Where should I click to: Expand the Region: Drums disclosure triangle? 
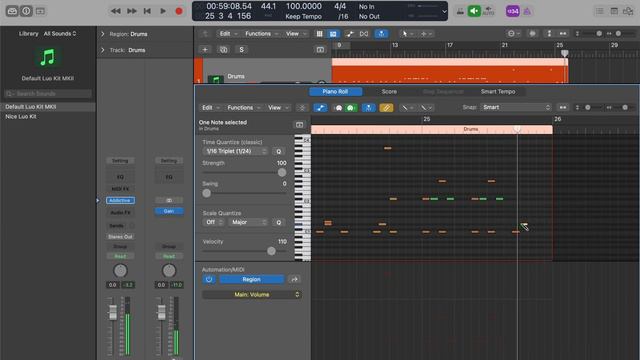point(102,34)
